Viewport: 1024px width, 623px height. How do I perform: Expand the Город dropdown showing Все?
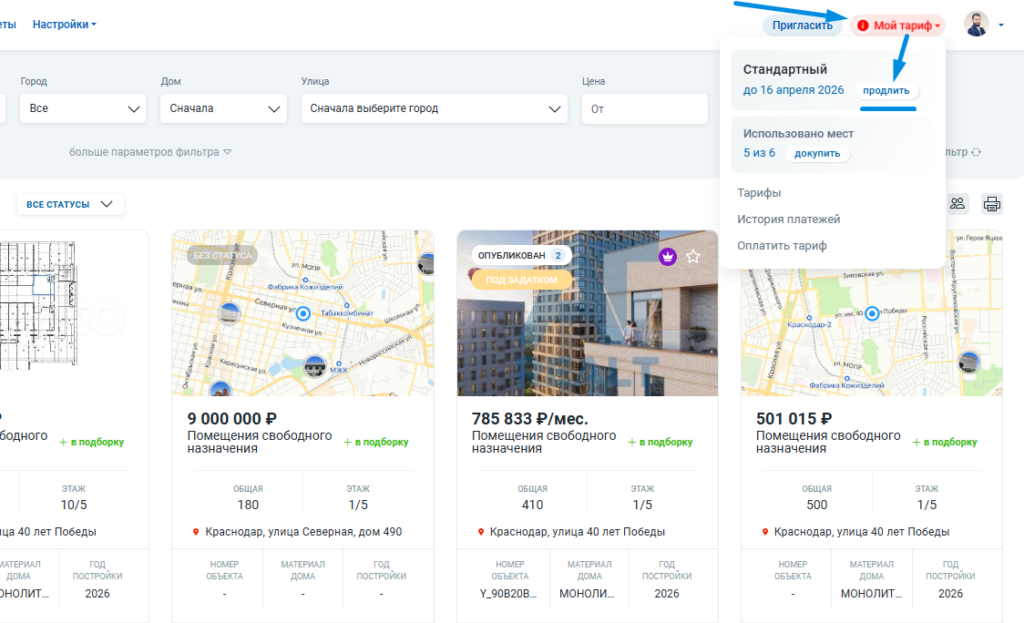(83, 108)
